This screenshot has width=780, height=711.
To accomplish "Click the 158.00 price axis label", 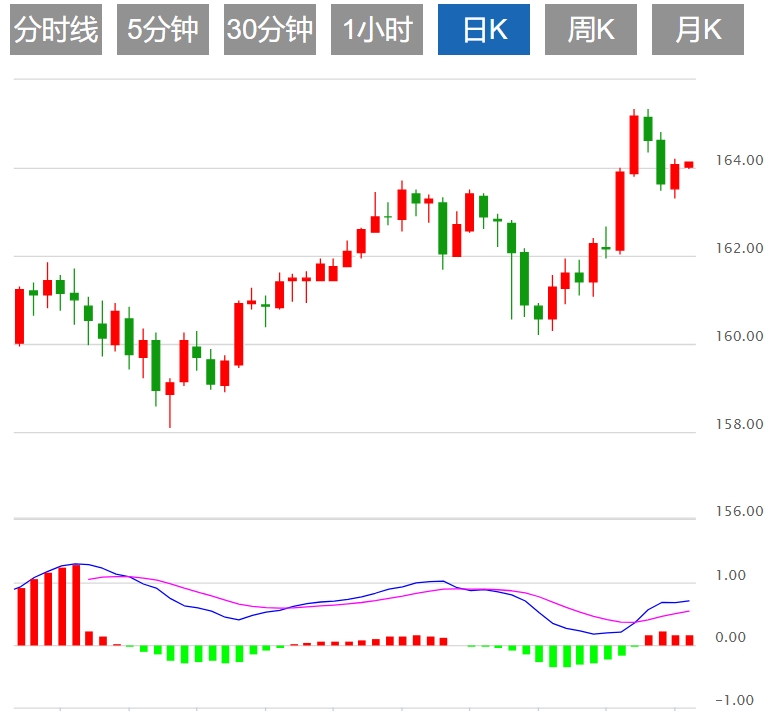I will pos(739,424).
